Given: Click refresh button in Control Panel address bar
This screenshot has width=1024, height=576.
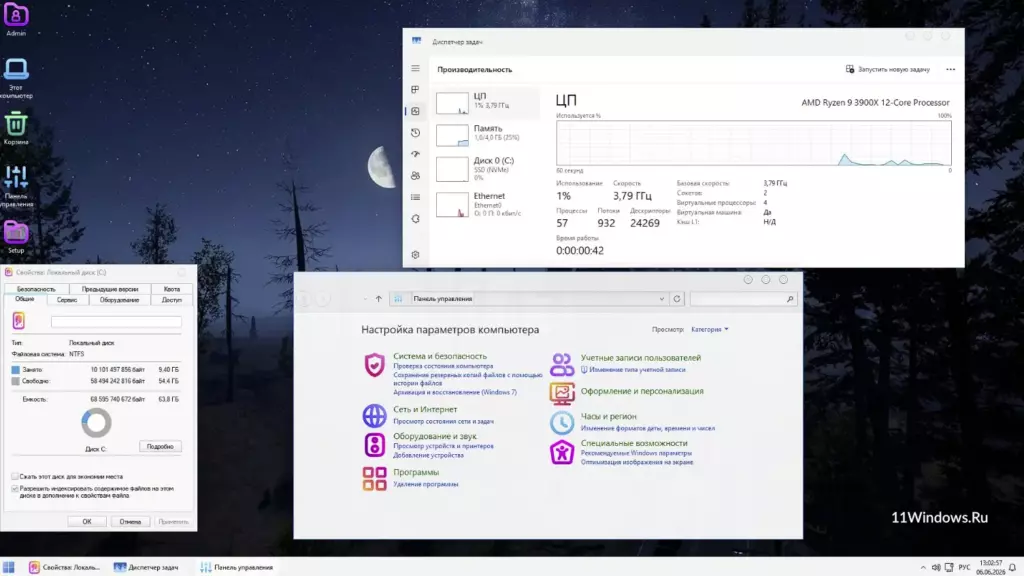Looking at the screenshot, I should 677,298.
